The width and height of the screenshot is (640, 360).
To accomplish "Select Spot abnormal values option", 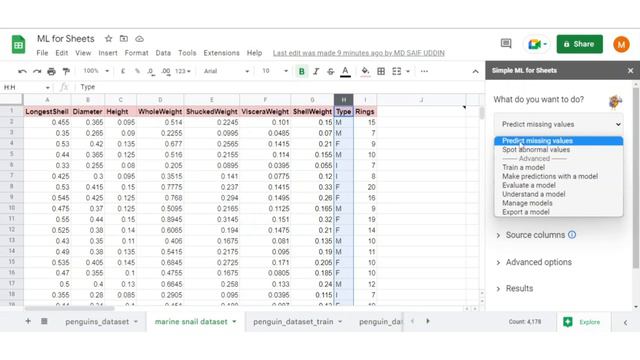I will pos(536,150).
